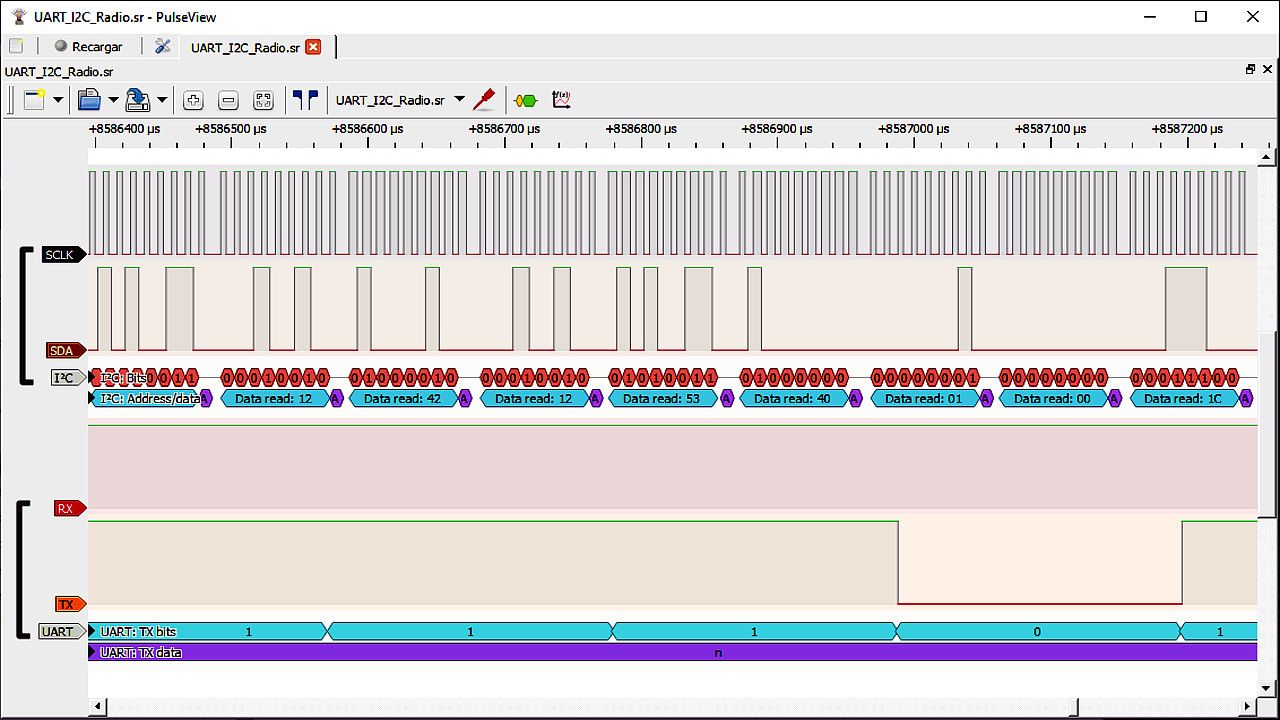
Task: Open the TX channel label
Action: click(66, 604)
